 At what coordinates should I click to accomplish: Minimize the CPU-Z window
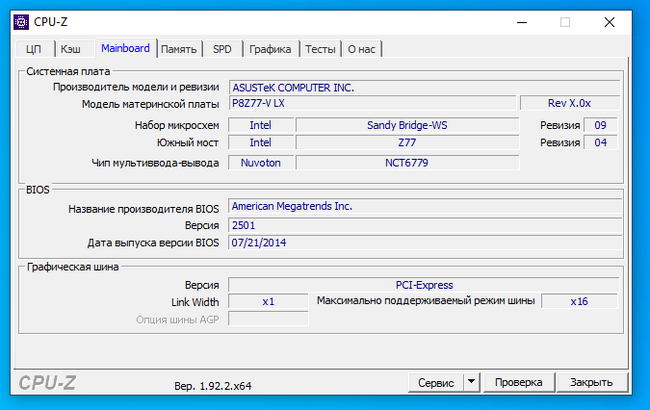[518, 21]
